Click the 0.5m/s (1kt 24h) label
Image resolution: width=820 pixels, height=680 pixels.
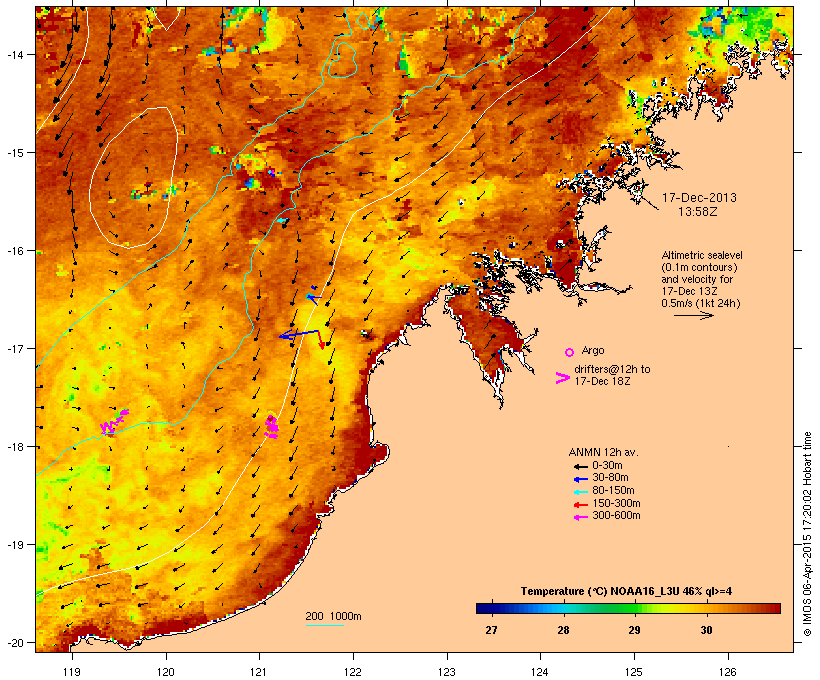pos(701,303)
